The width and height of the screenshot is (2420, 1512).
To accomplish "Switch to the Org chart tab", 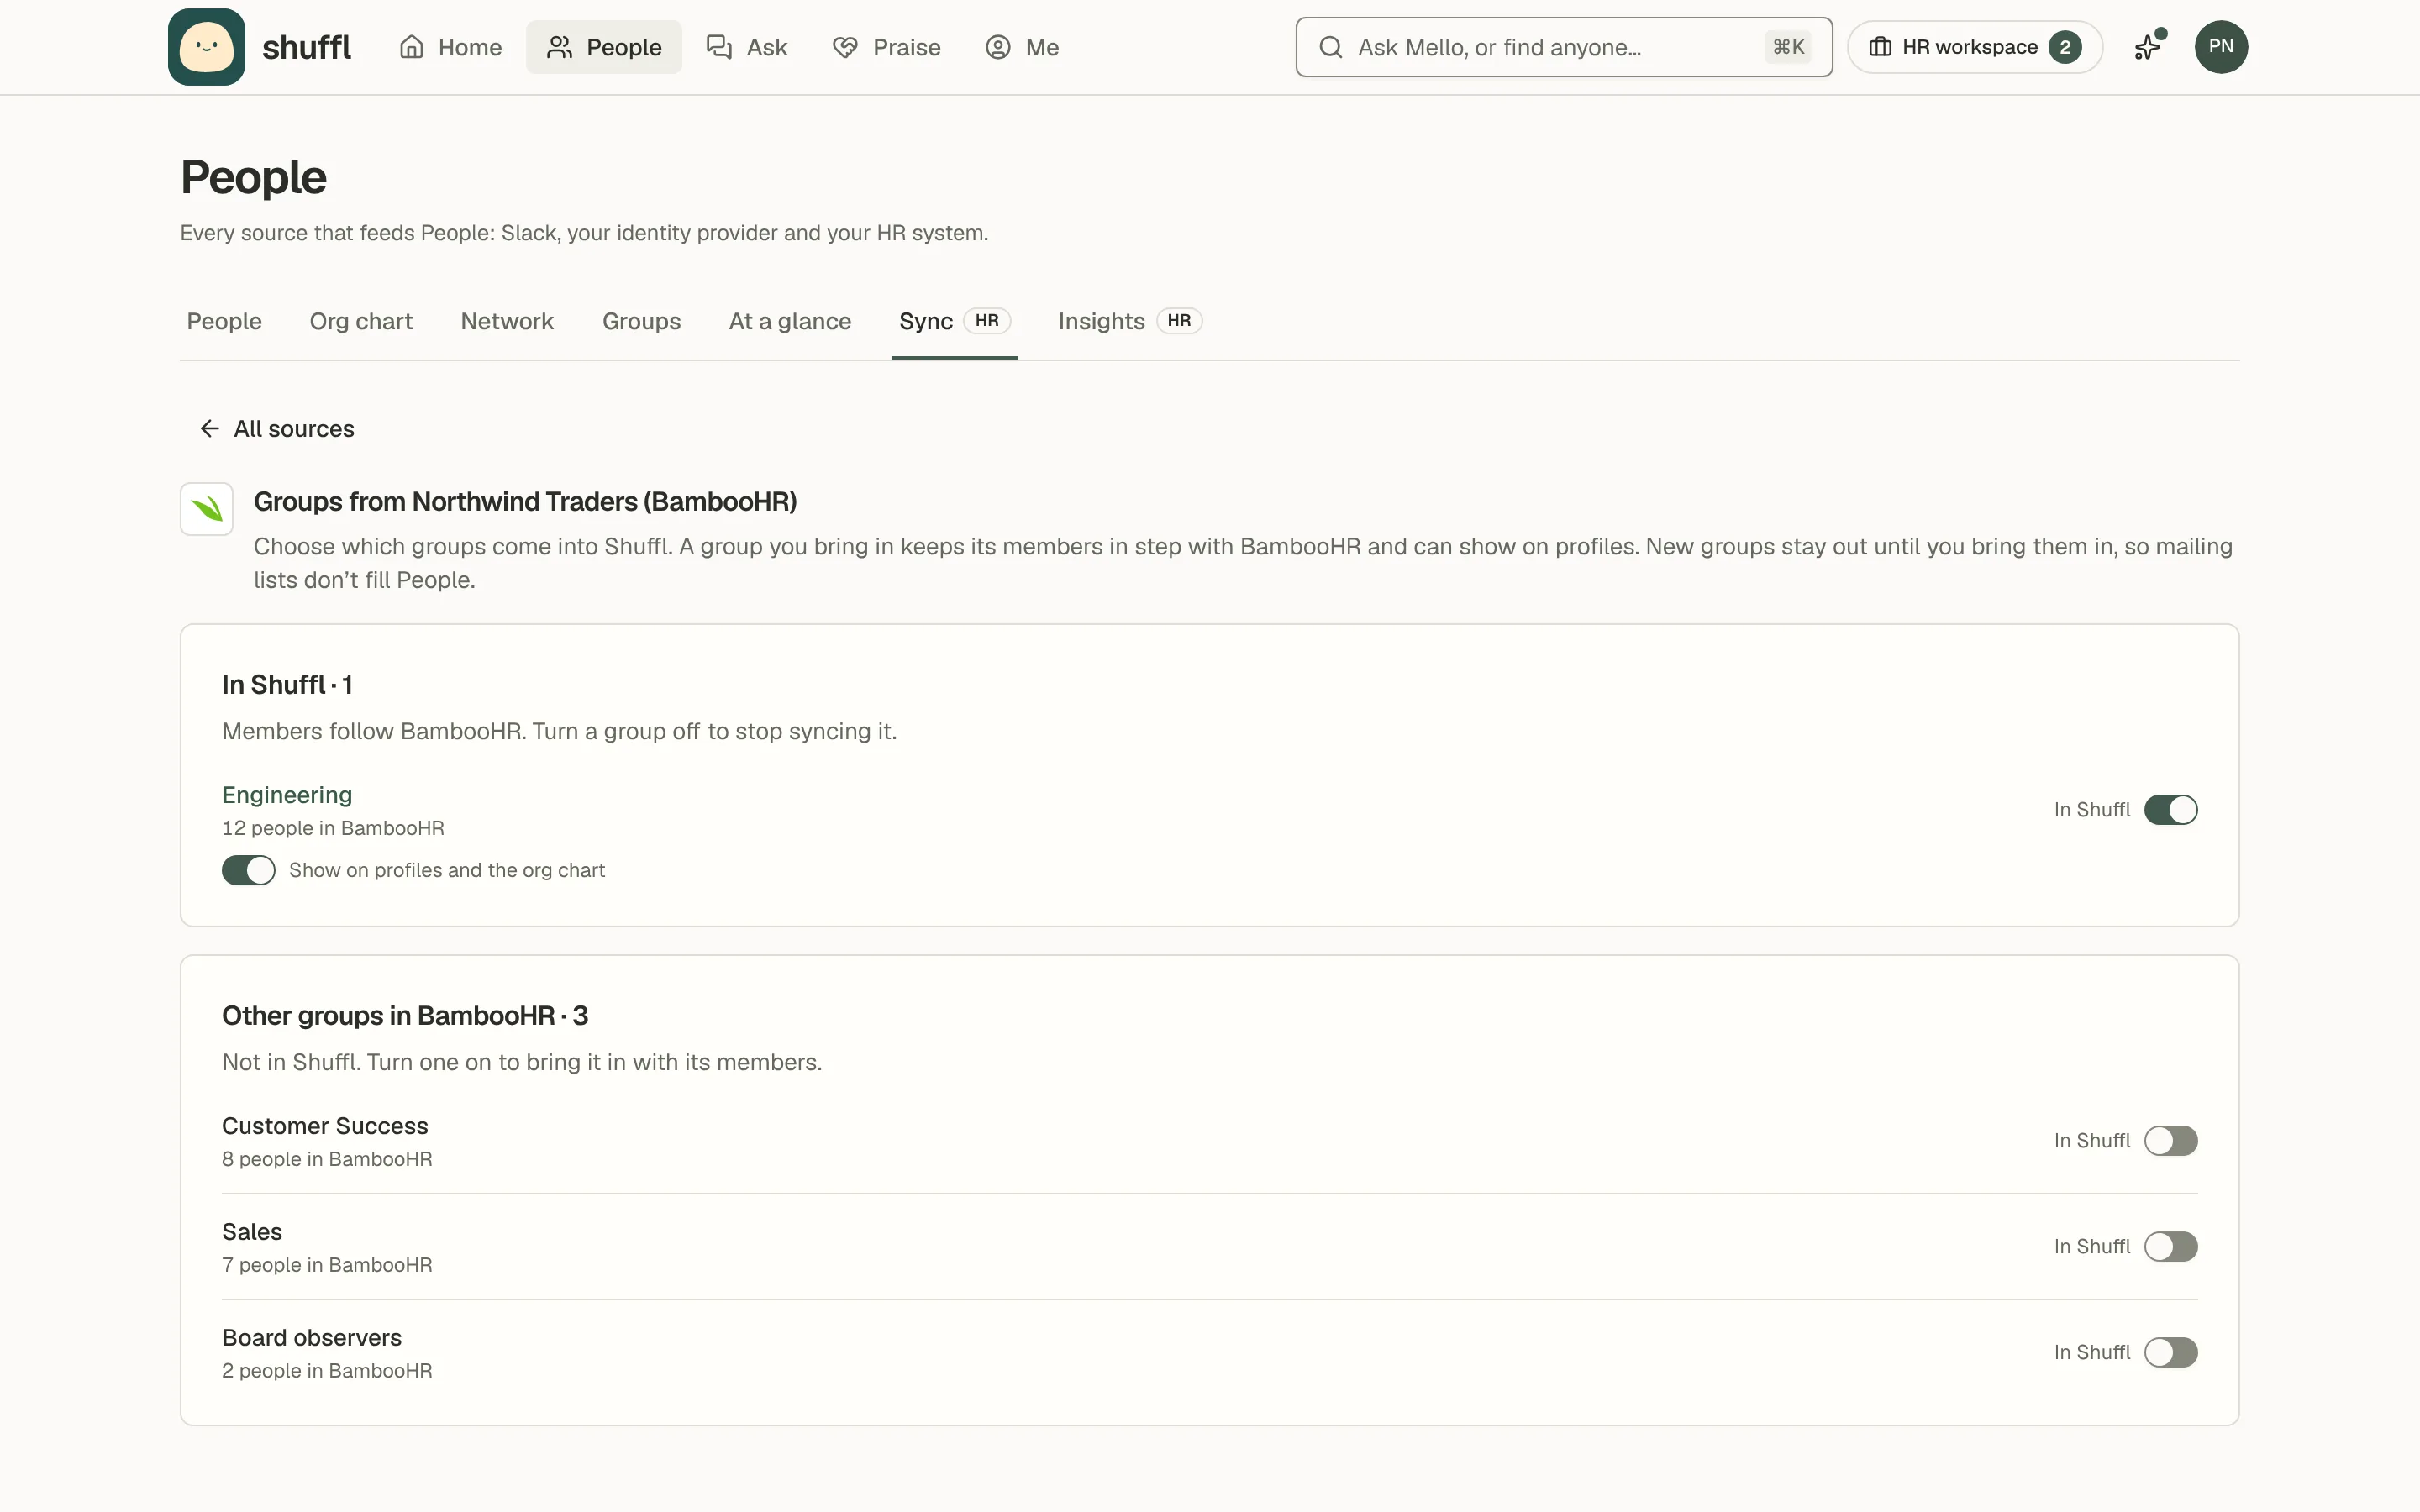I will pyautogui.click(x=361, y=321).
